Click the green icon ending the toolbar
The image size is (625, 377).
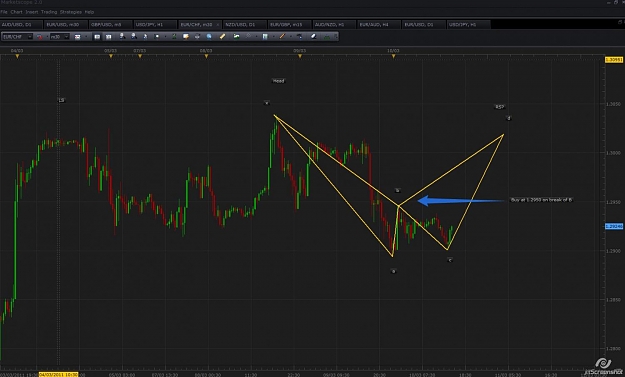pos(326,37)
